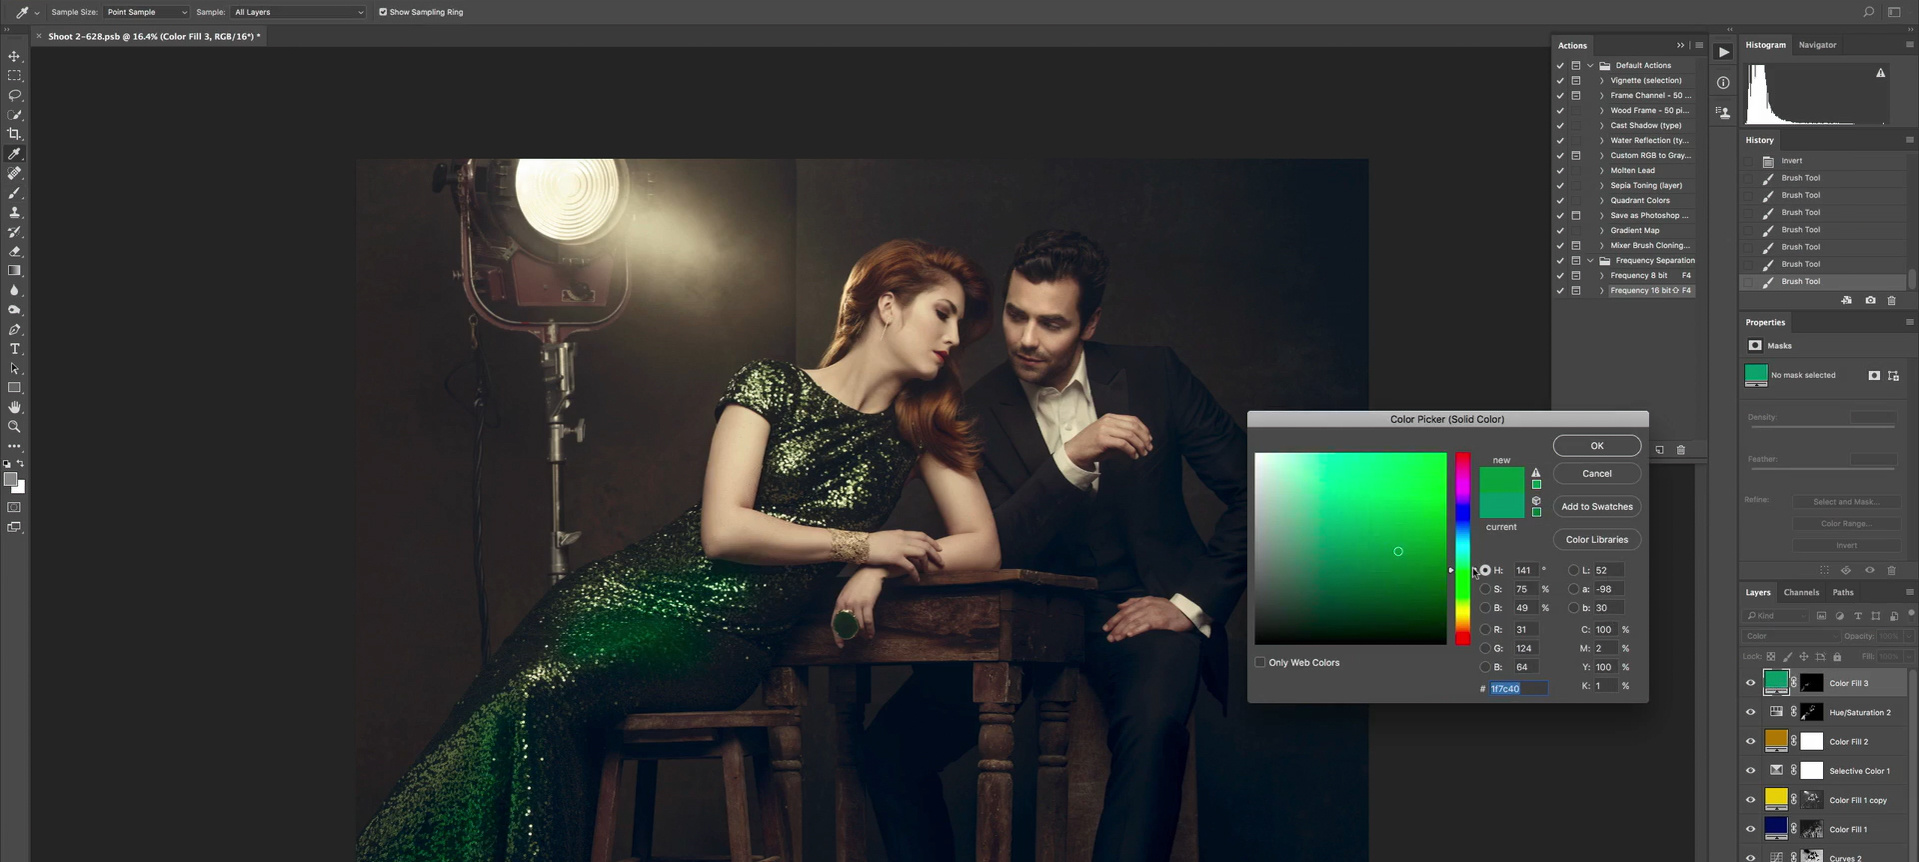Viewport: 1919px width, 862px height.
Task: Select the History Brush tool
Action: [14, 232]
